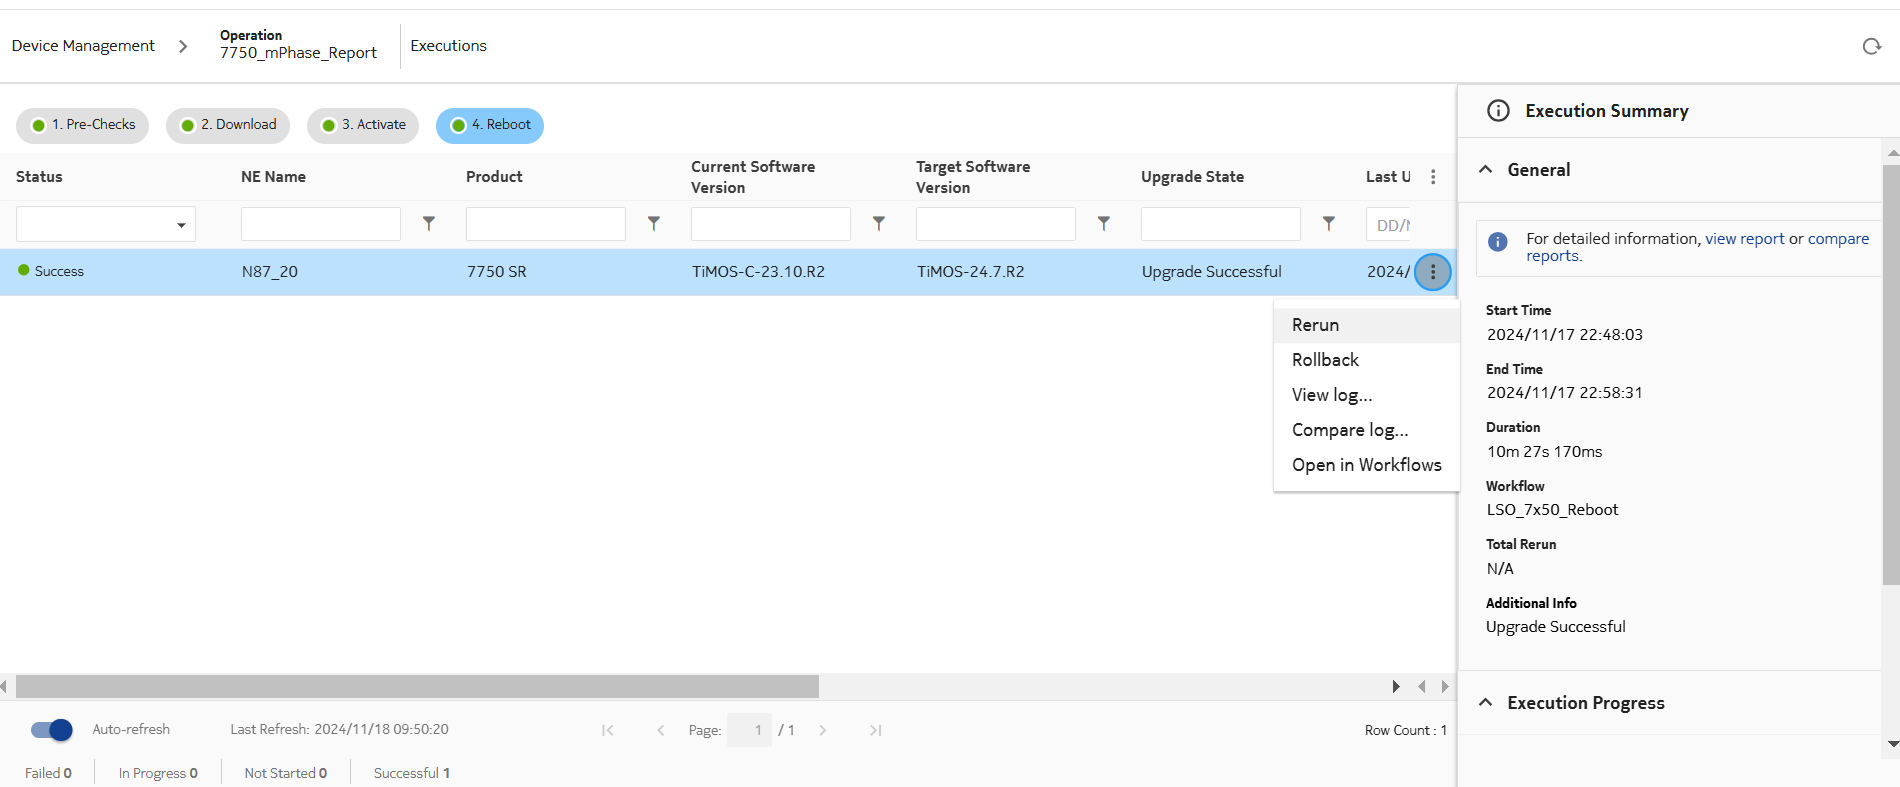Click the horizontal table scrollbar

click(x=417, y=686)
